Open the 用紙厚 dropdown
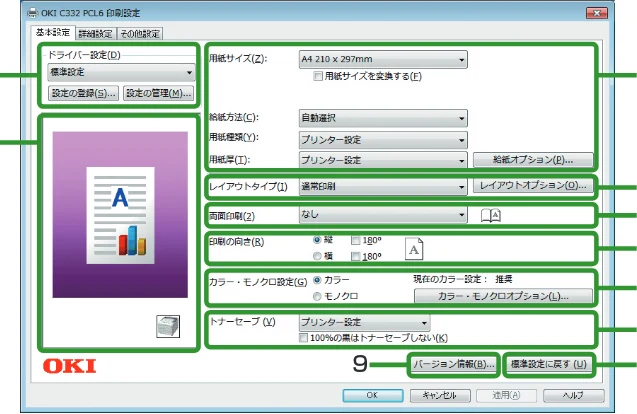637x414 pixels. [383, 160]
